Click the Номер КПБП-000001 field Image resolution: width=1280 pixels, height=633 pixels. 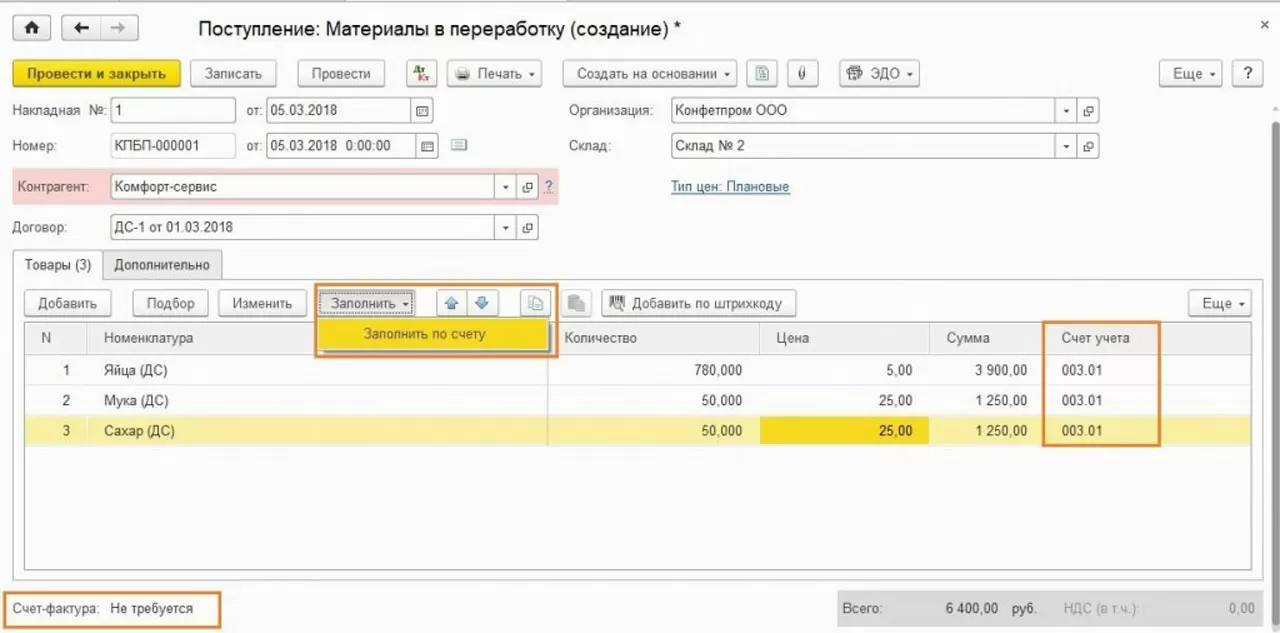[172, 146]
